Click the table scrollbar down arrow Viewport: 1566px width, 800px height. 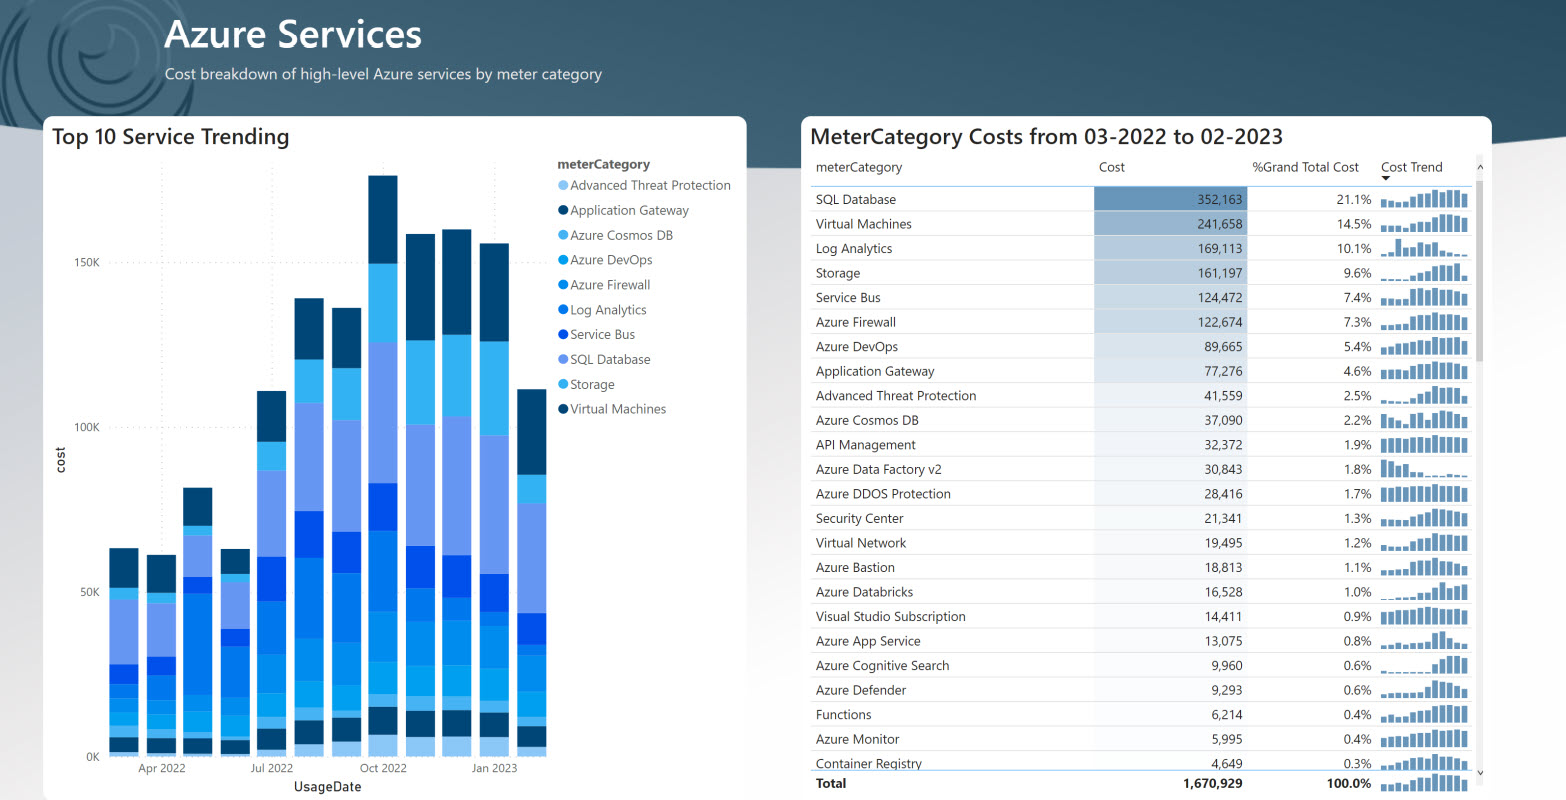coord(1480,773)
